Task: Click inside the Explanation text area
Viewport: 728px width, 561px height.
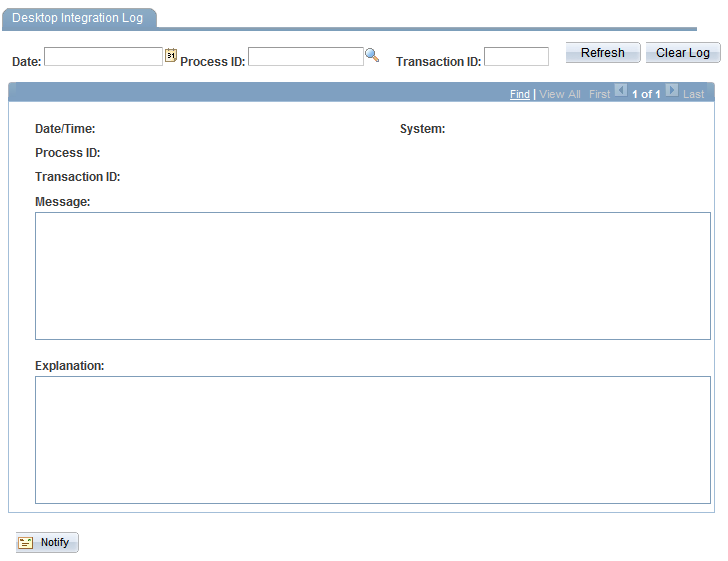Action: (373, 440)
